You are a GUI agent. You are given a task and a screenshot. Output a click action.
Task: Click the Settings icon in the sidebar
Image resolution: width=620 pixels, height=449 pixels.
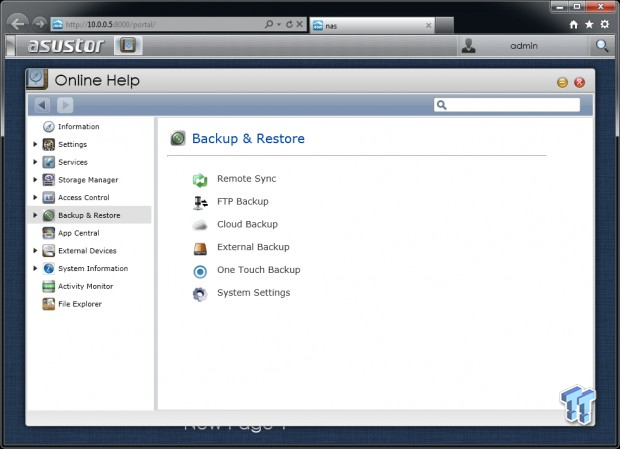pyautogui.click(x=49, y=144)
